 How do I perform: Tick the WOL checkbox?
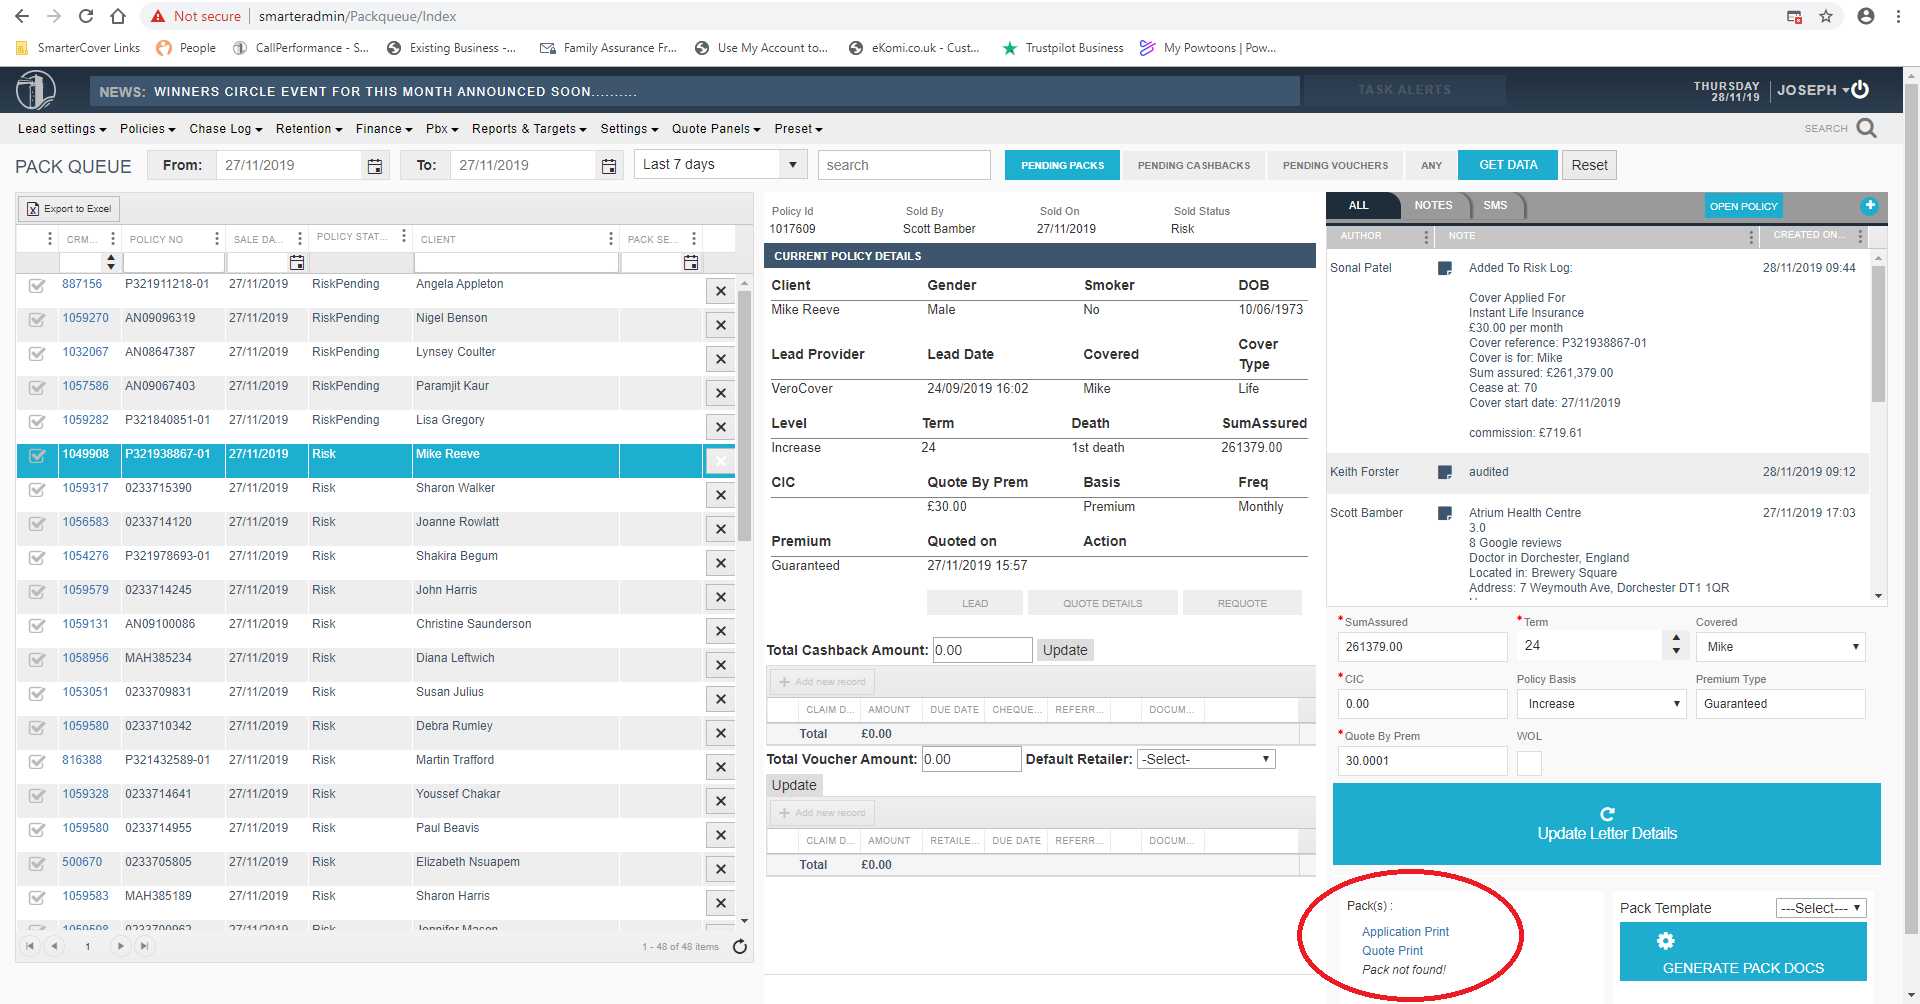pyautogui.click(x=1529, y=763)
